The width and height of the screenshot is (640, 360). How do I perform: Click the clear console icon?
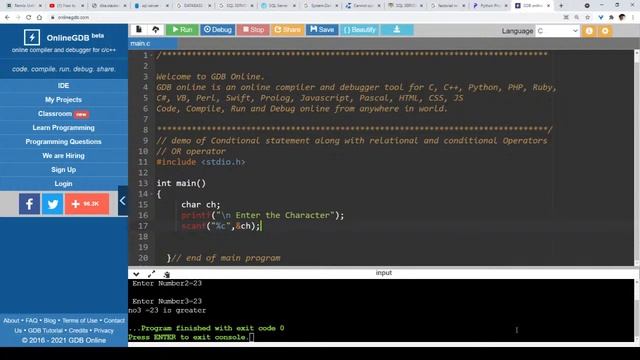(x=167, y=275)
